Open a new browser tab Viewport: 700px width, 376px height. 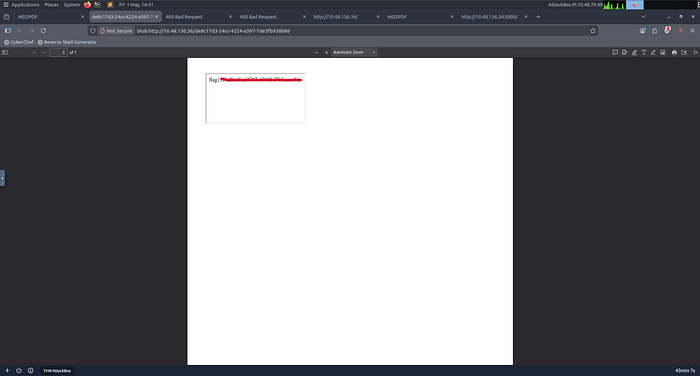(x=538, y=17)
